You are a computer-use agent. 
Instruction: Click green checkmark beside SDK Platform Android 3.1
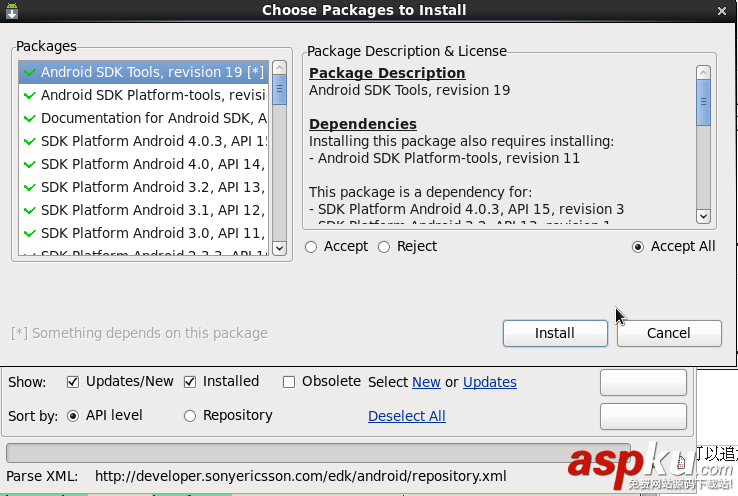(30, 210)
